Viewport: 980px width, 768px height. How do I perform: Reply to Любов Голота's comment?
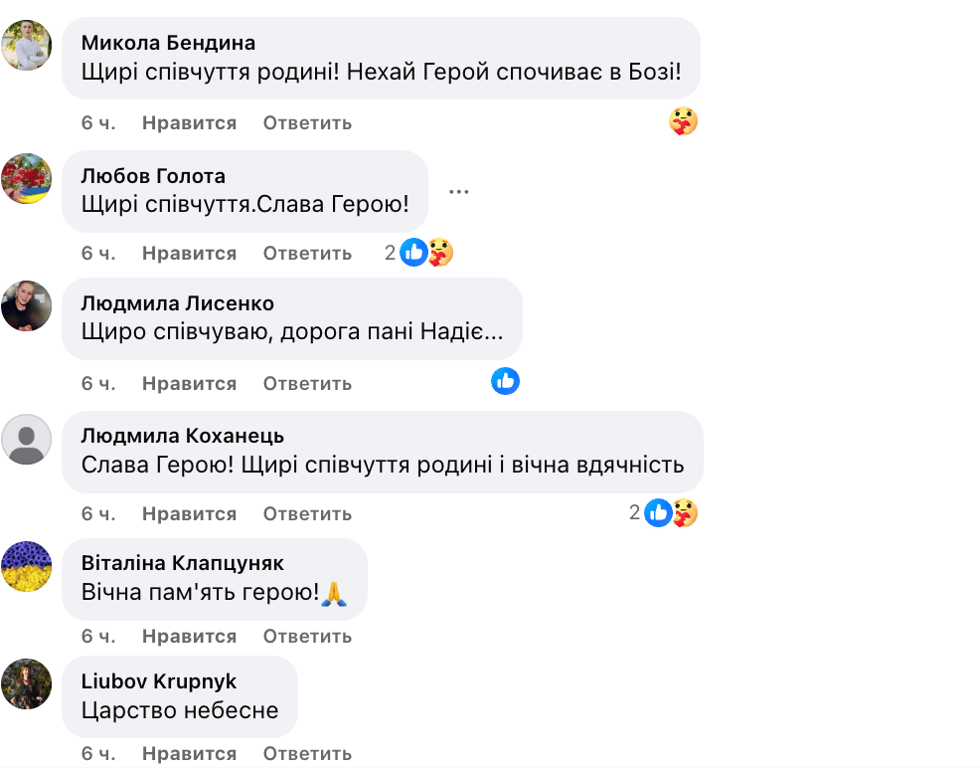pyautogui.click(x=307, y=253)
